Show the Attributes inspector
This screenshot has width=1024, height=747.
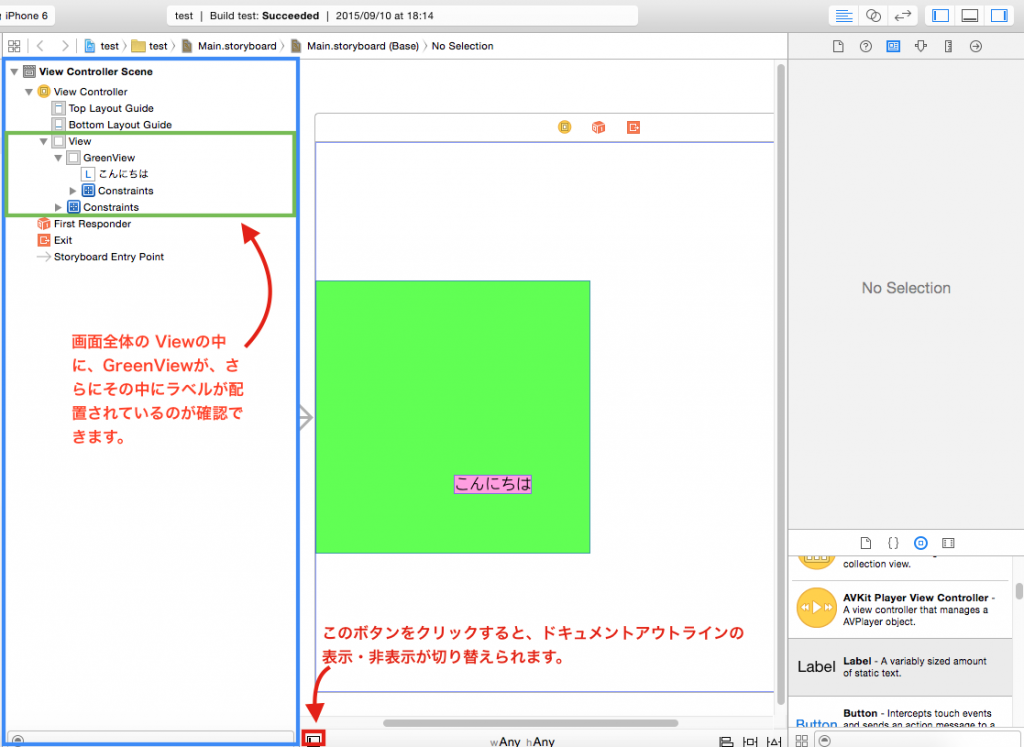coord(921,46)
